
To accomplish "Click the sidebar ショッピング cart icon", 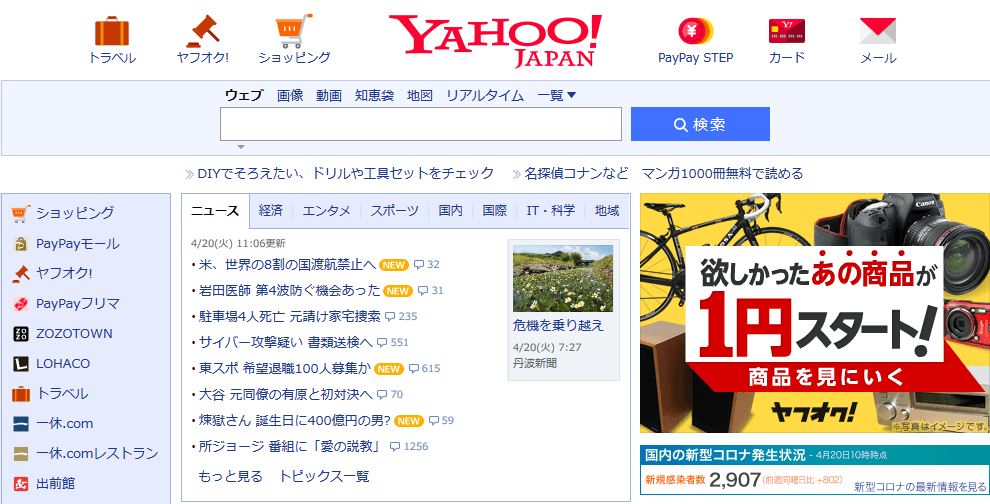I will tap(21, 213).
